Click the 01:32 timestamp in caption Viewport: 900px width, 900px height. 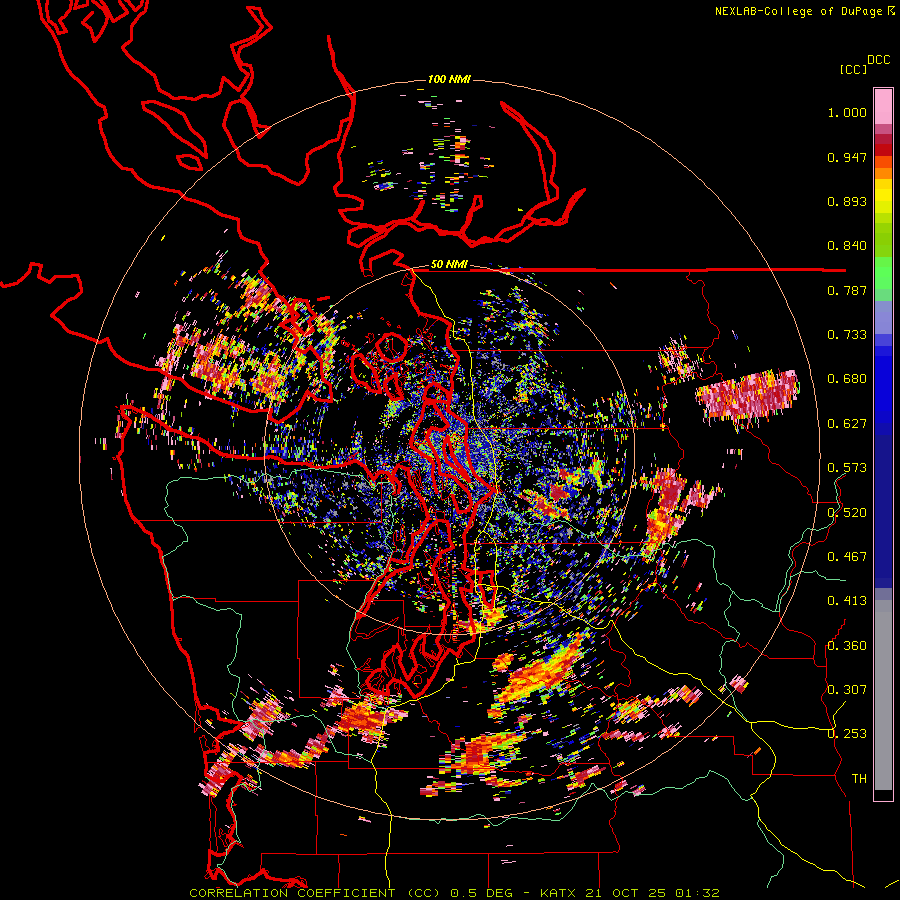coord(698,893)
